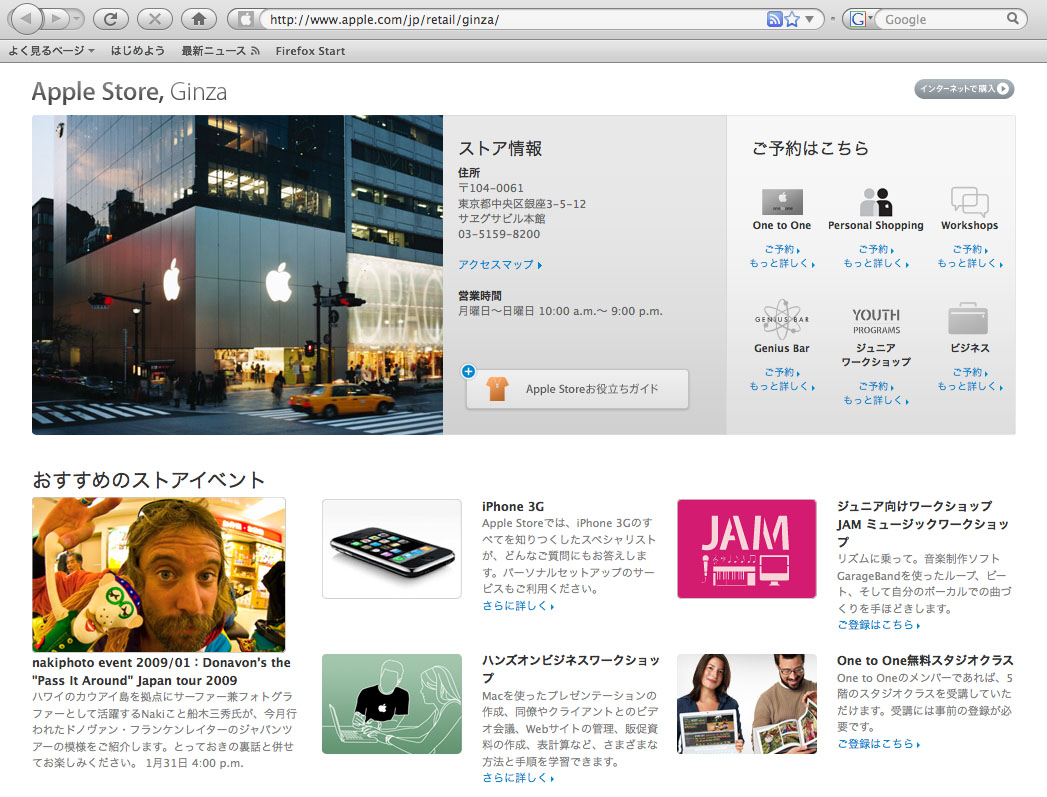Click the Genius Bar atom icon
The image size is (1047, 797).
(x=782, y=320)
